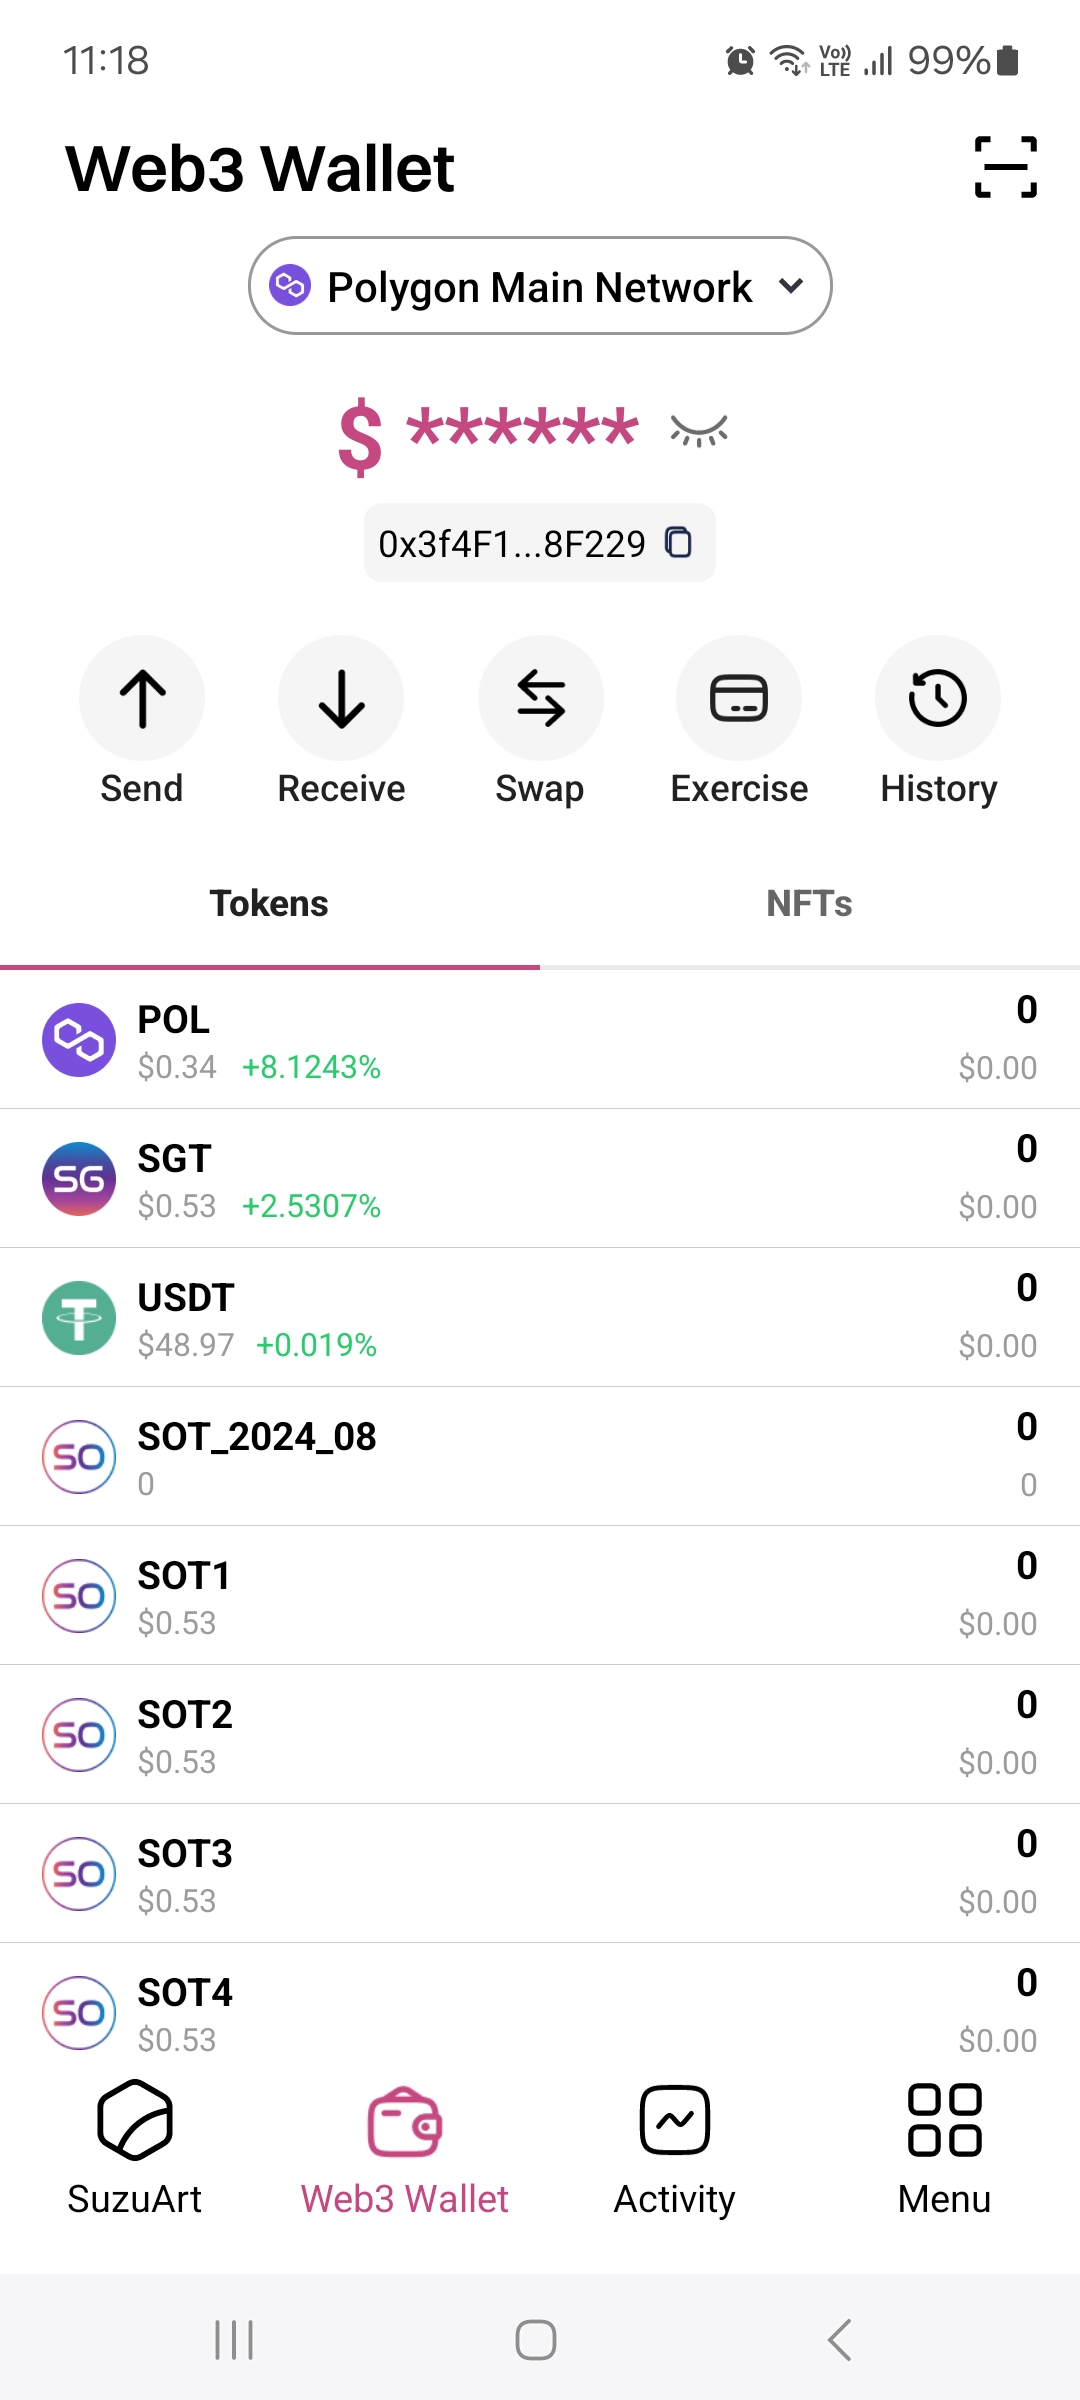Open the Exercise card icon
1080x2400 pixels.
click(739, 698)
